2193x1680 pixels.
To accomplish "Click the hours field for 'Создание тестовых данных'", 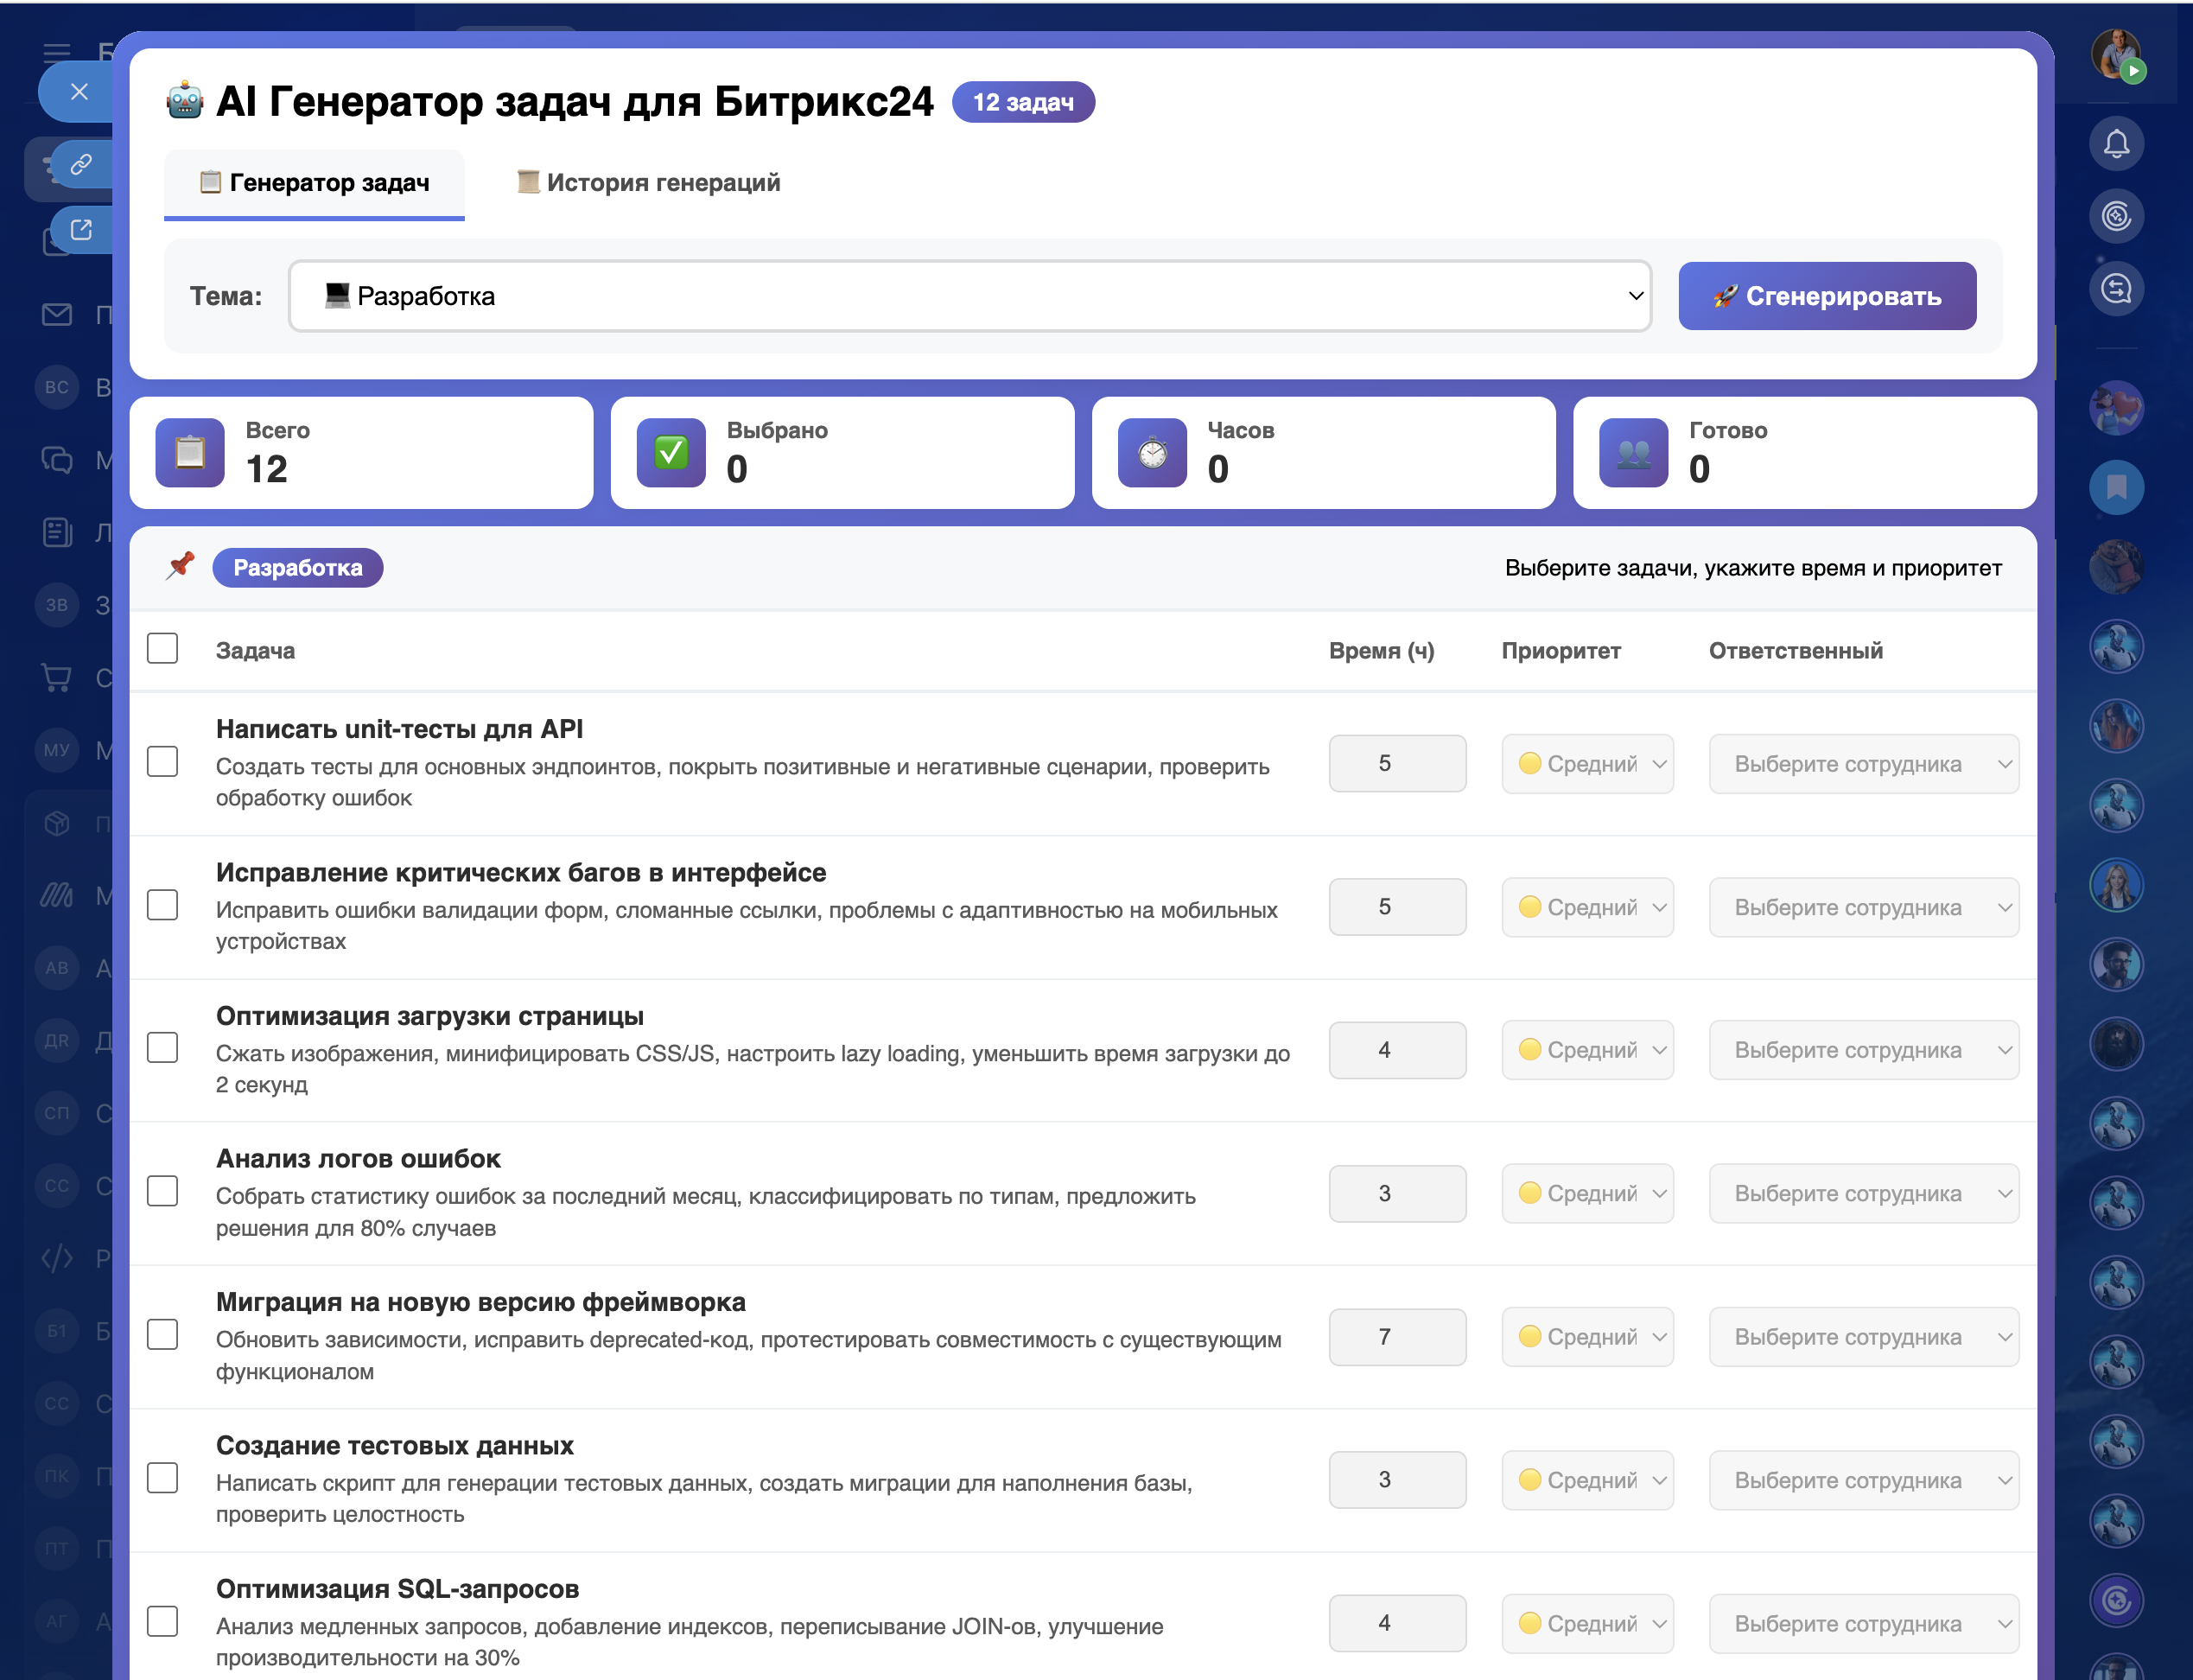I will (1396, 1480).
